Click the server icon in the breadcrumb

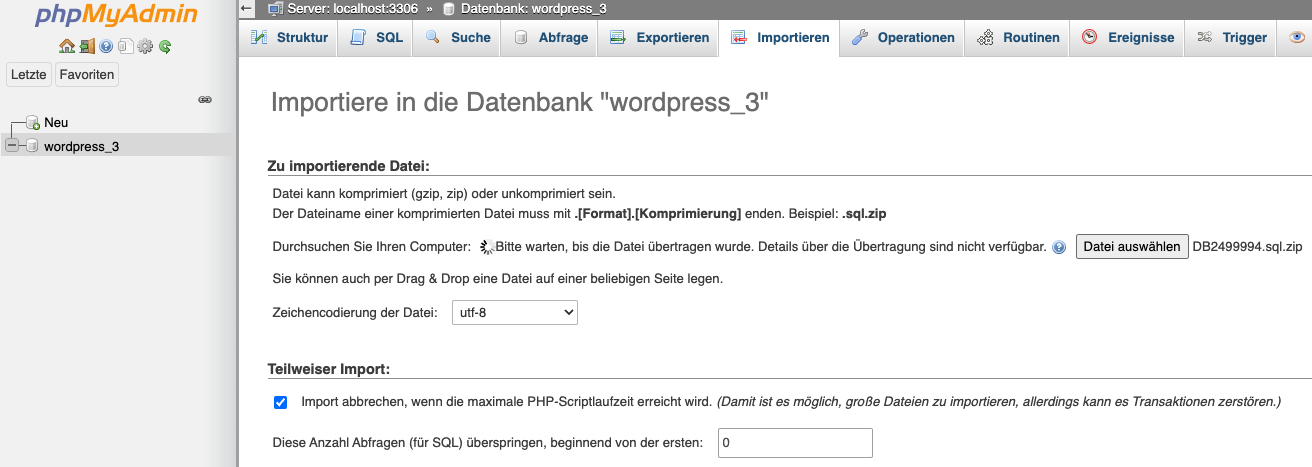pos(275,8)
